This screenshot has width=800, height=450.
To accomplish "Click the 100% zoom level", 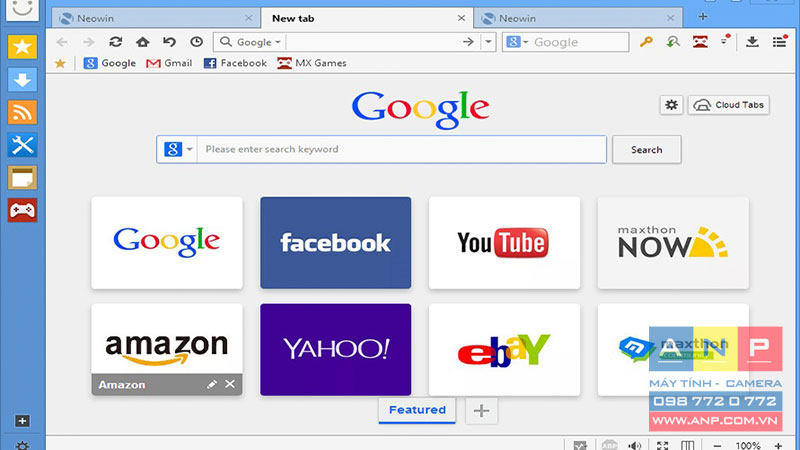I will [x=748, y=446].
